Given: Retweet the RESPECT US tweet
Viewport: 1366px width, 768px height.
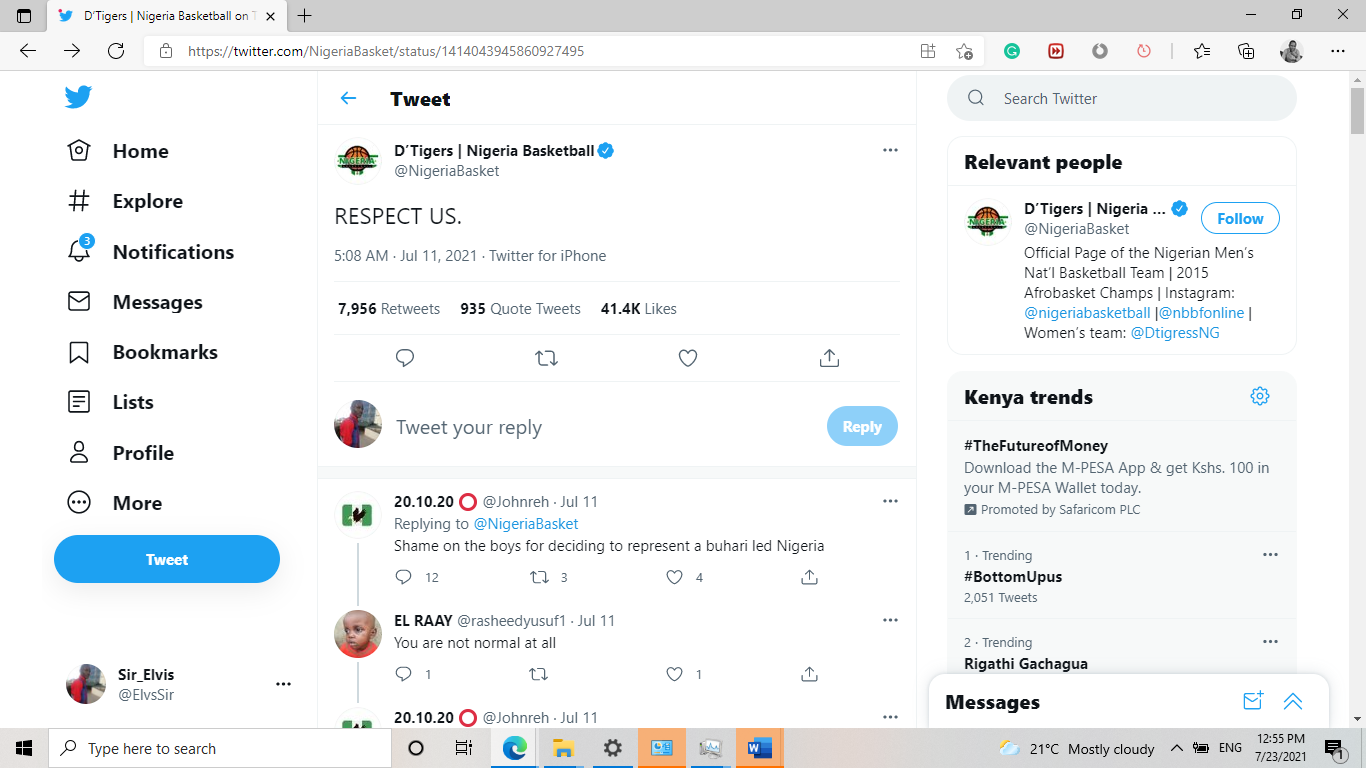Looking at the screenshot, I should (546, 358).
